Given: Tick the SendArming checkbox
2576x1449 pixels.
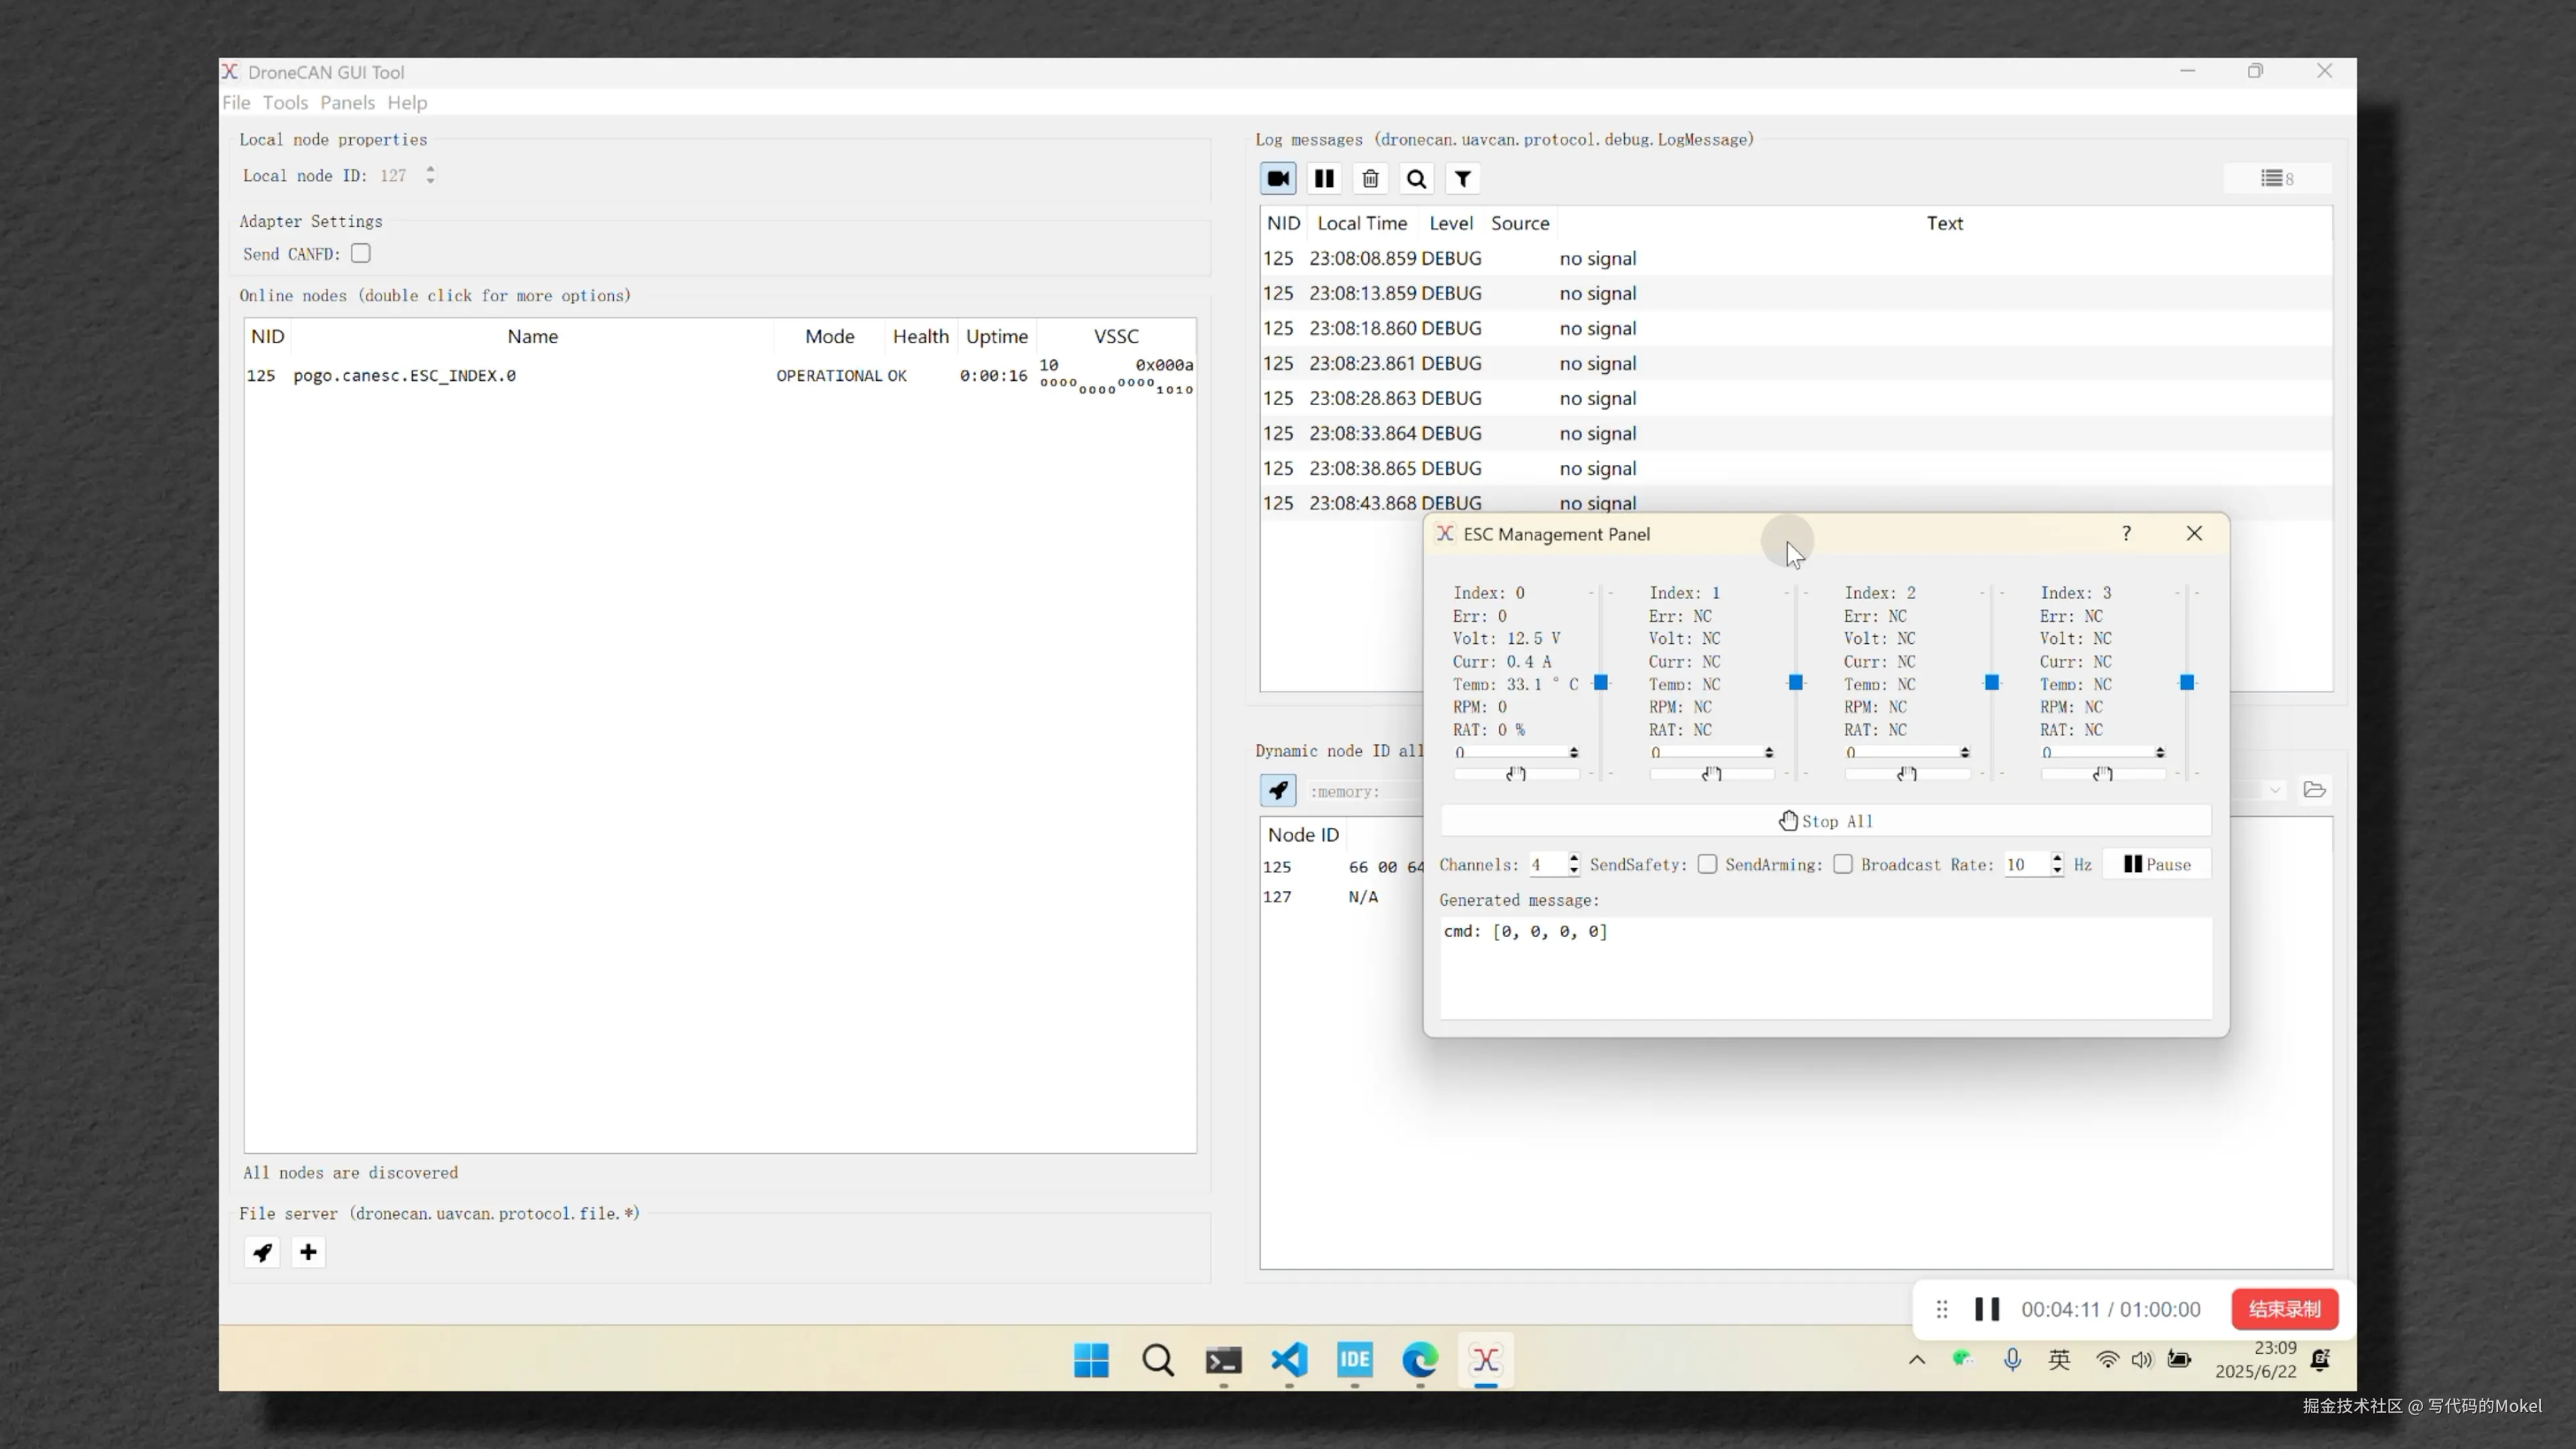Looking at the screenshot, I should pyautogui.click(x=1842, y=864).
